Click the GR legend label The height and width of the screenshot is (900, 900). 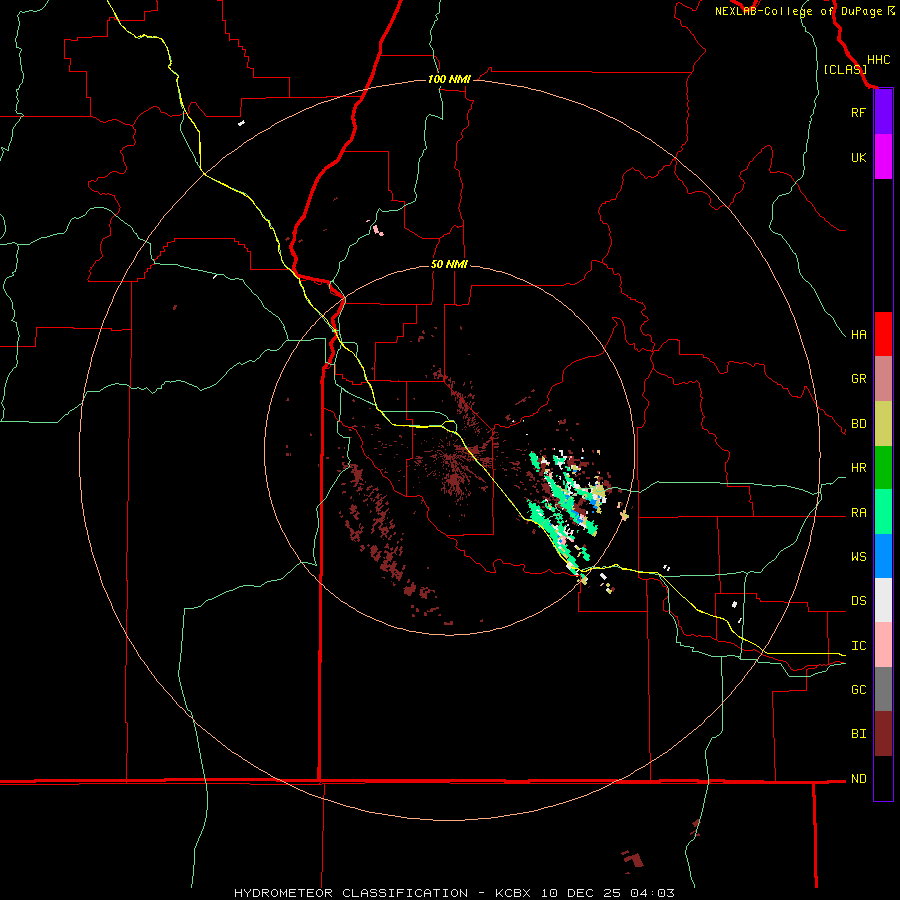point(858,379)
